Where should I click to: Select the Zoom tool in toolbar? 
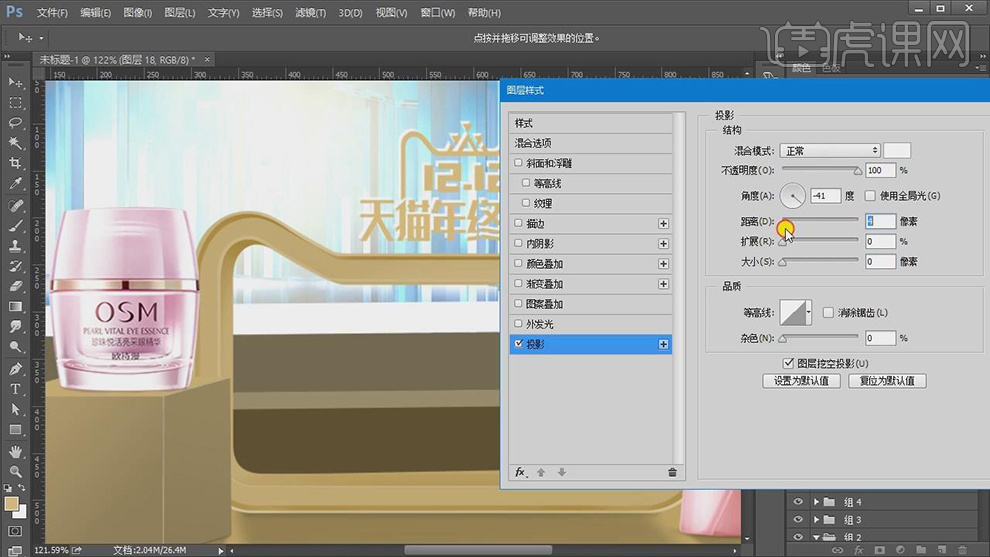click(x=16, y=471)
